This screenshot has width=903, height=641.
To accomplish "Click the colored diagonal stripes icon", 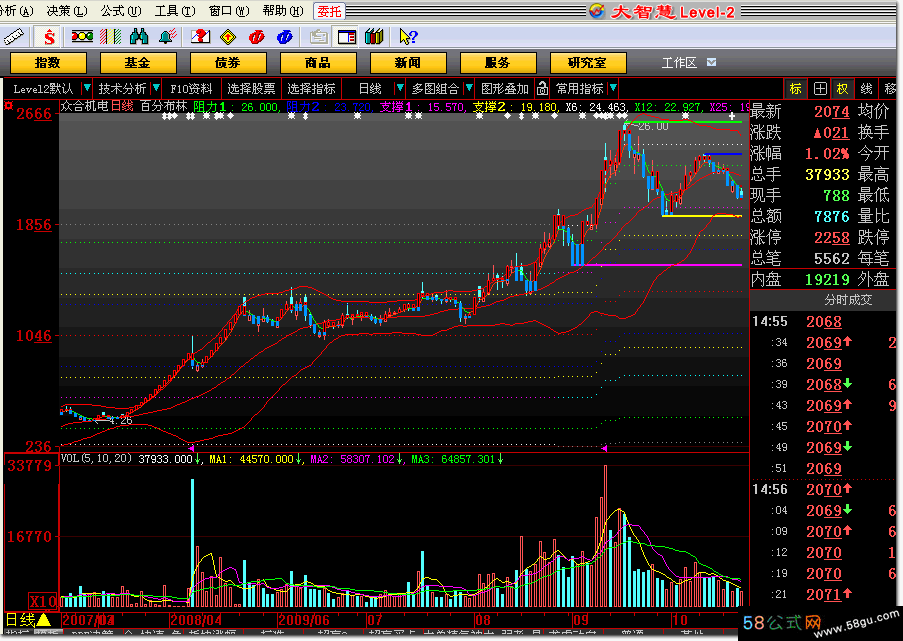I will coord(111,37).
